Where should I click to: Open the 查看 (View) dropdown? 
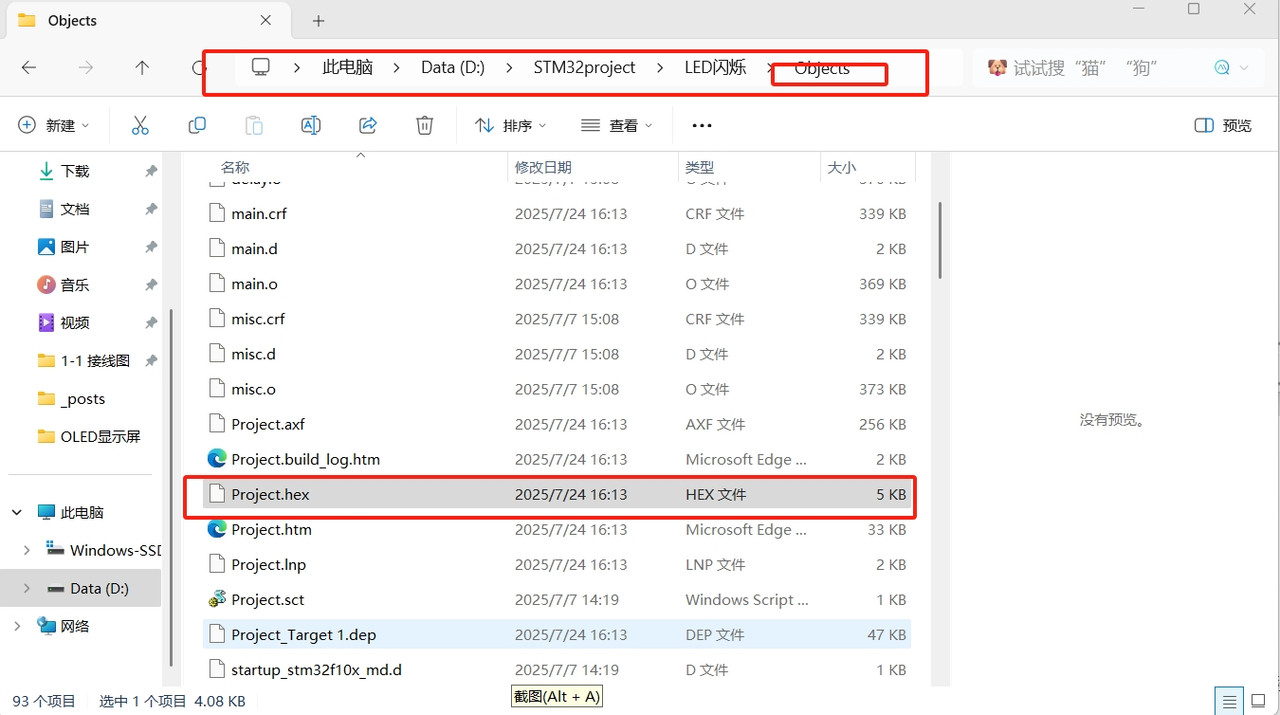click(x=617, y=125)
